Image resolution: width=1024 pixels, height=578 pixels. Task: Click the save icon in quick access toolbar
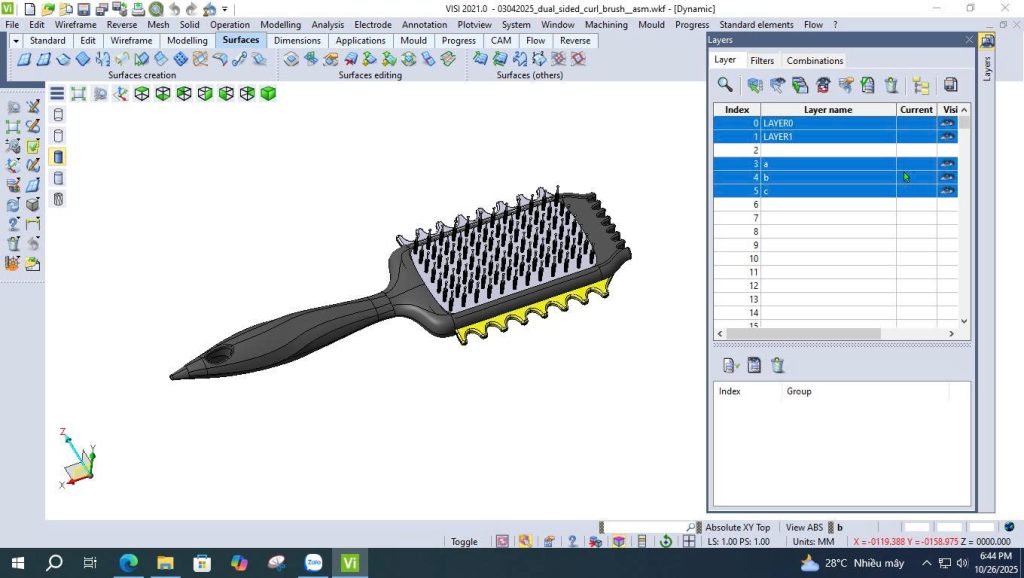pyautogui.click(x=83, y=9)
